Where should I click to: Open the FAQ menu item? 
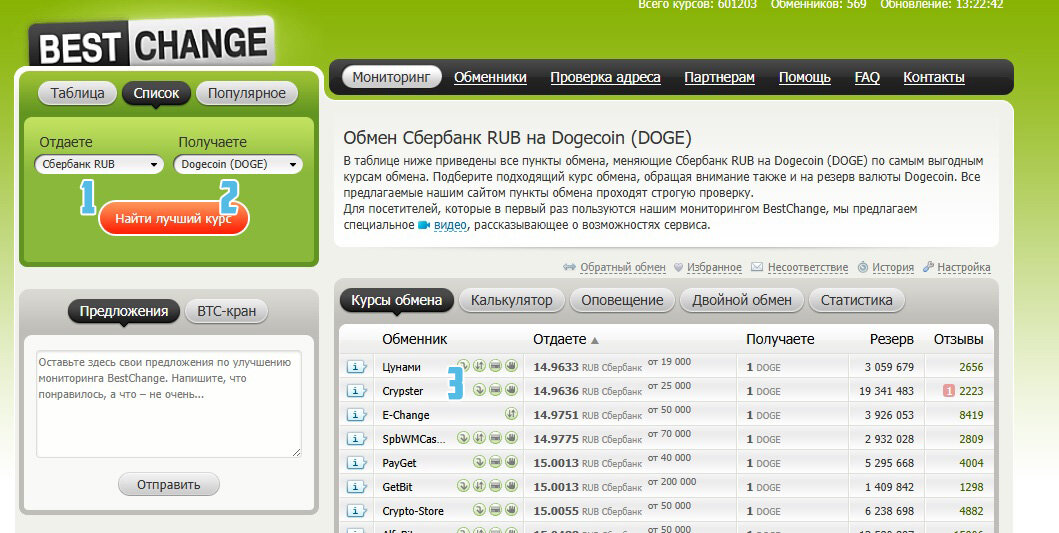(867, 77)
